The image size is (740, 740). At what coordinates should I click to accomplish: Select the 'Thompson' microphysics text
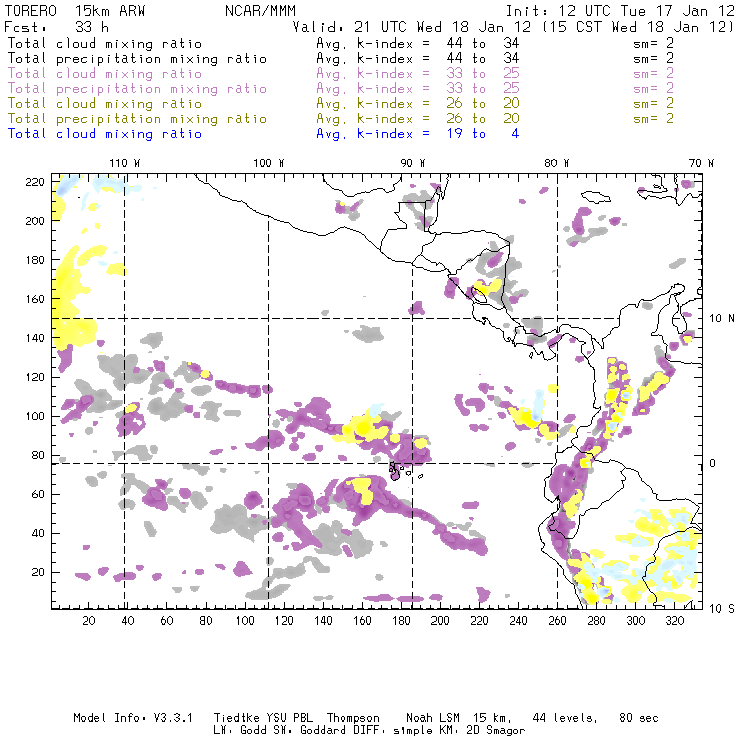(353, 718)
